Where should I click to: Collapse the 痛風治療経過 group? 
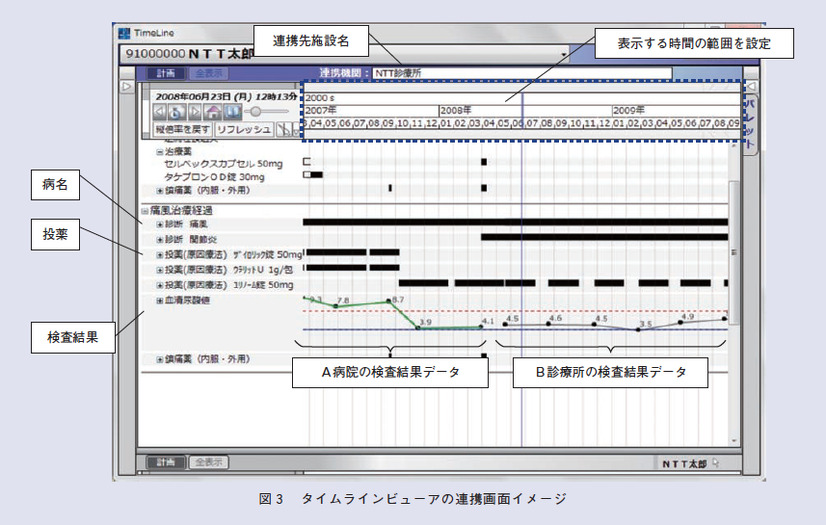pos(145,211)
